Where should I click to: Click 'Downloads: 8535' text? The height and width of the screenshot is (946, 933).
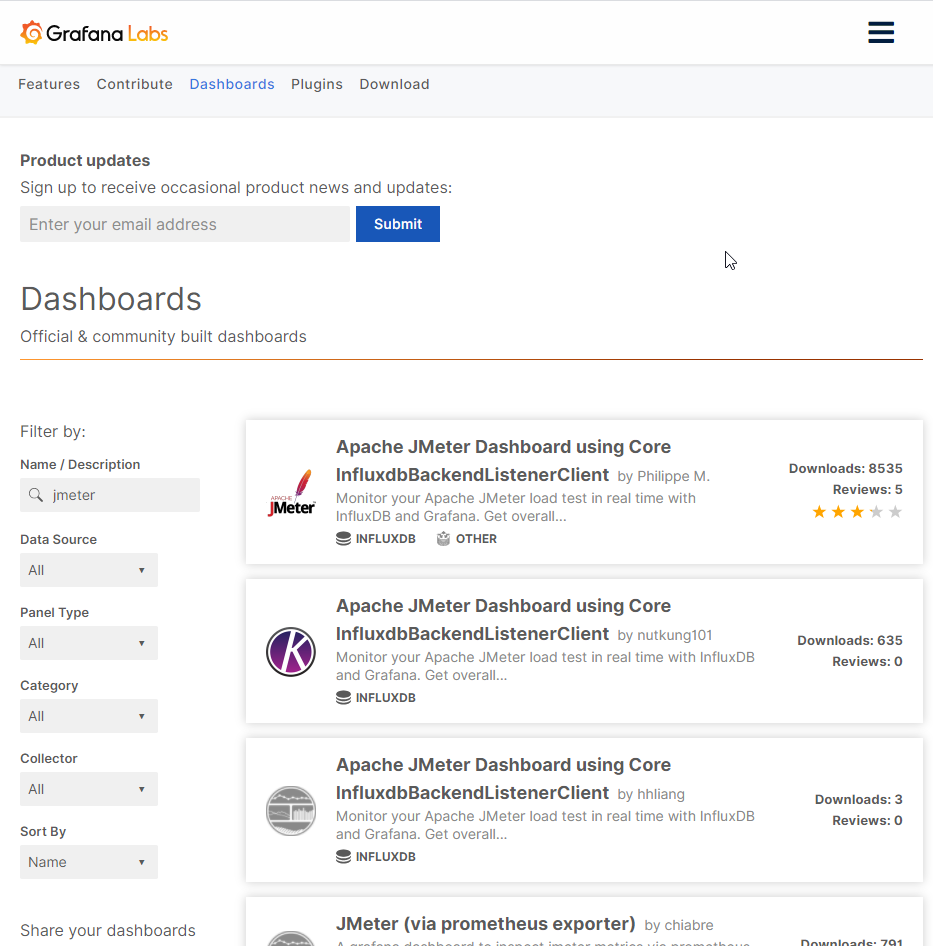[845, 469]
